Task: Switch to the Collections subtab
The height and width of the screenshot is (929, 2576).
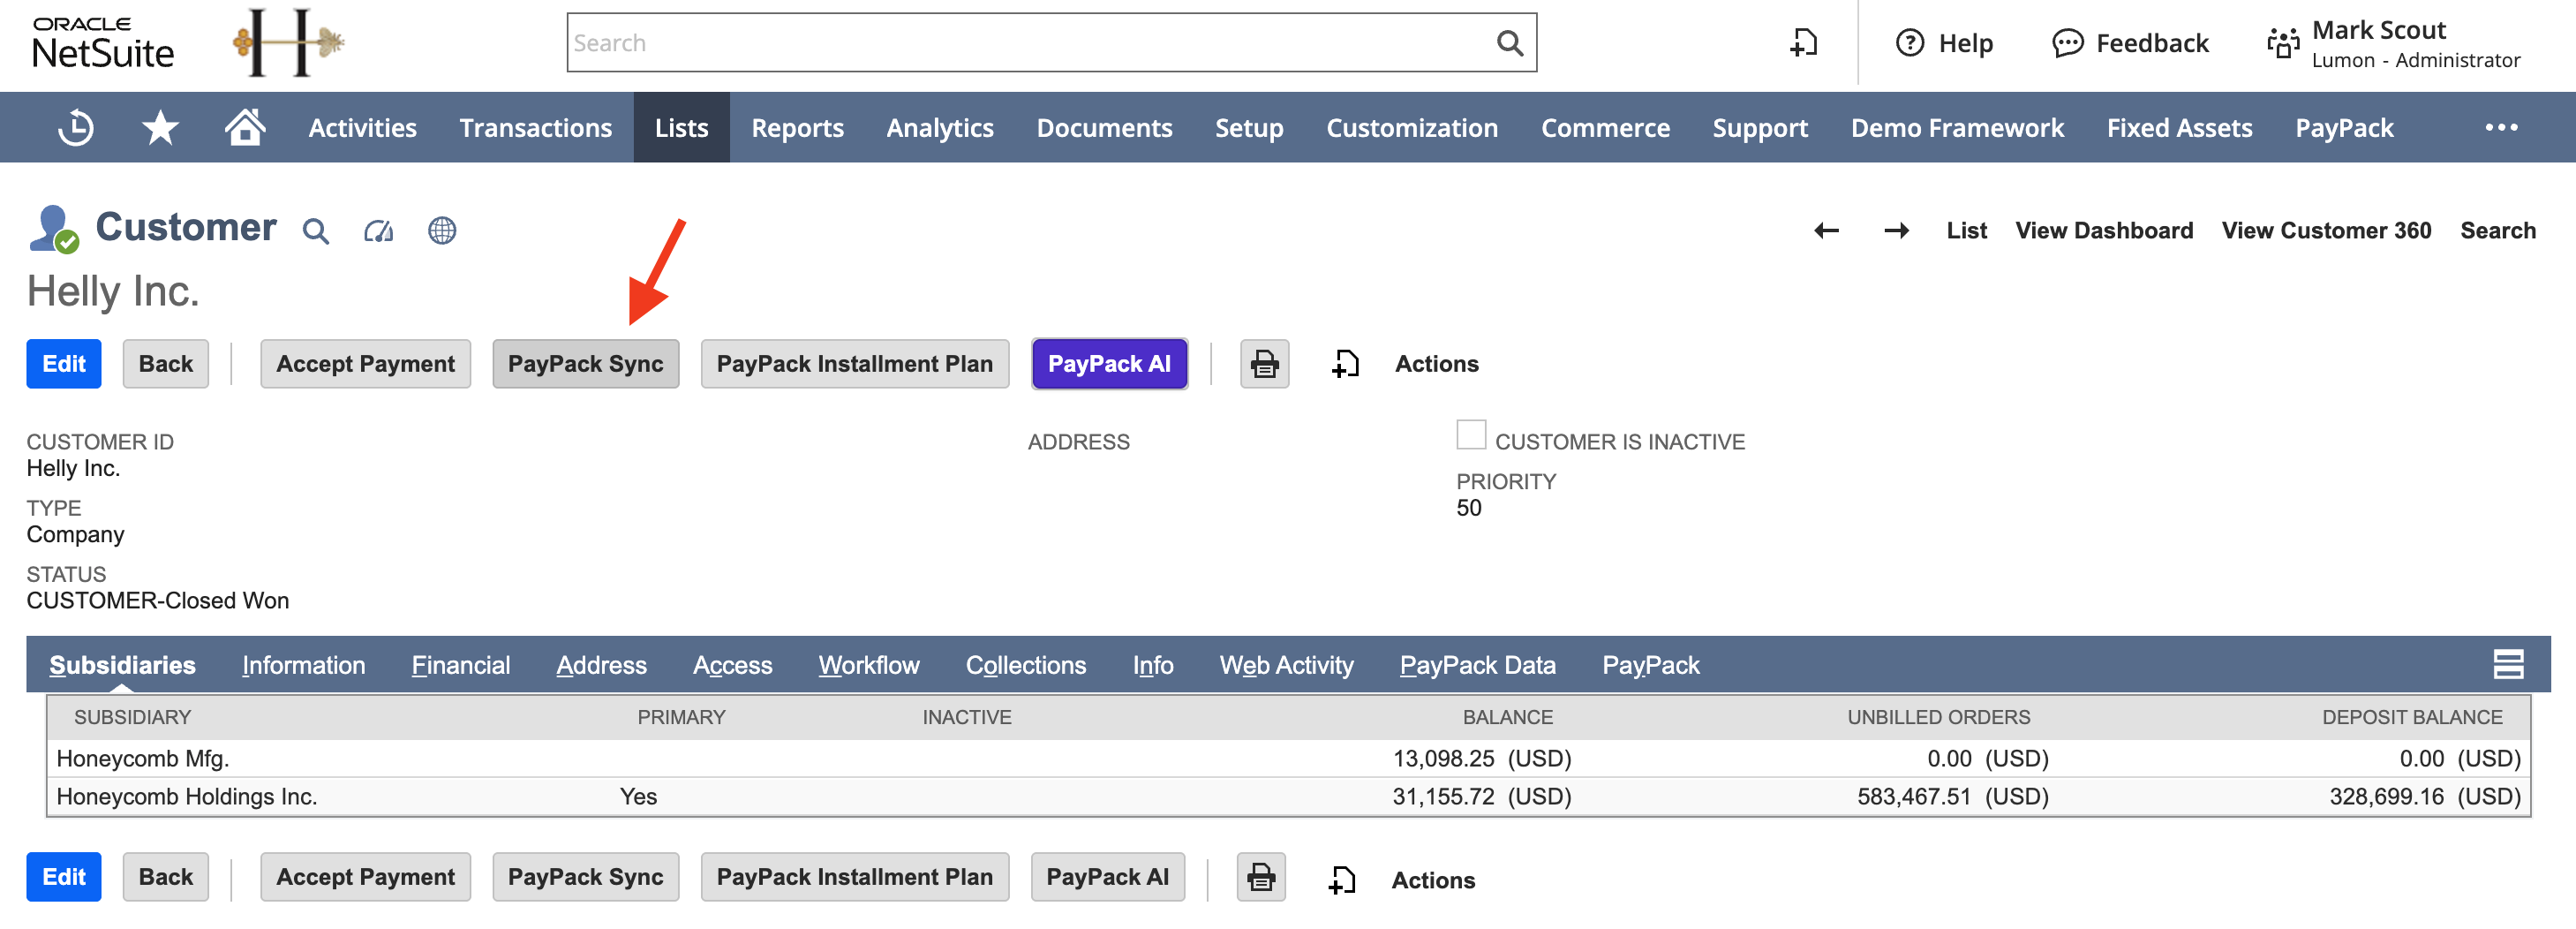Action: 1025,665
